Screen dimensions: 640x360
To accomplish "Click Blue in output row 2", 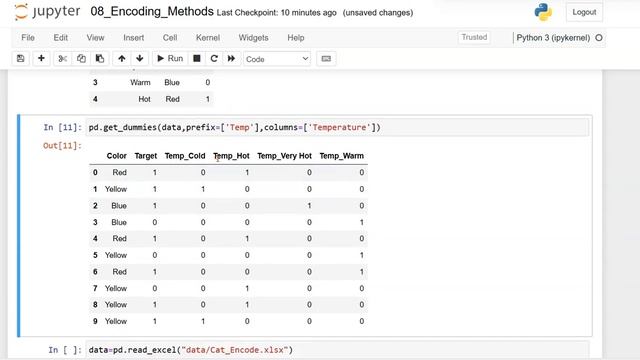I will click(x=119, y=206).
